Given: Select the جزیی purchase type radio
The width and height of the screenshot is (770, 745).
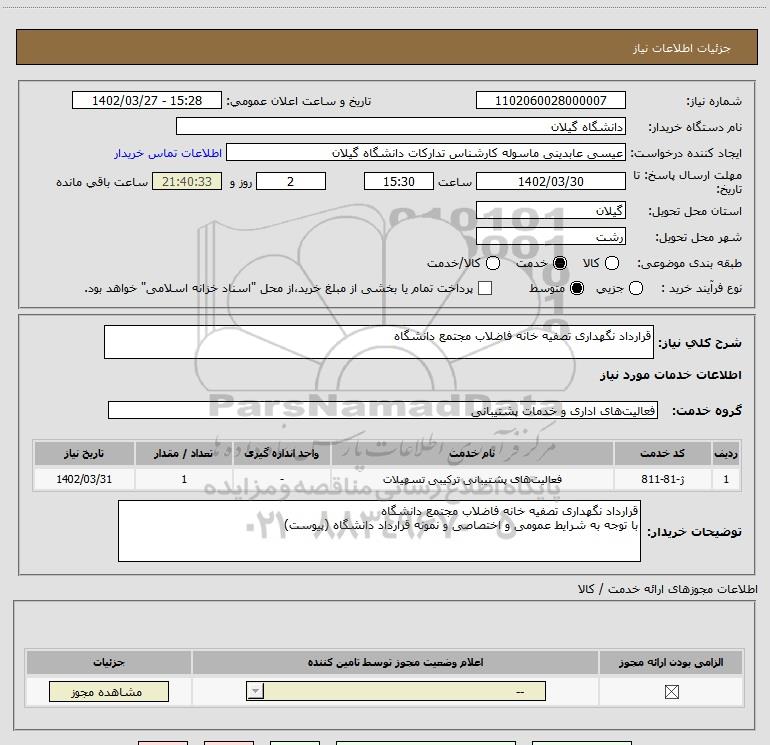Looking at the screenshot, I should [635, 288].
